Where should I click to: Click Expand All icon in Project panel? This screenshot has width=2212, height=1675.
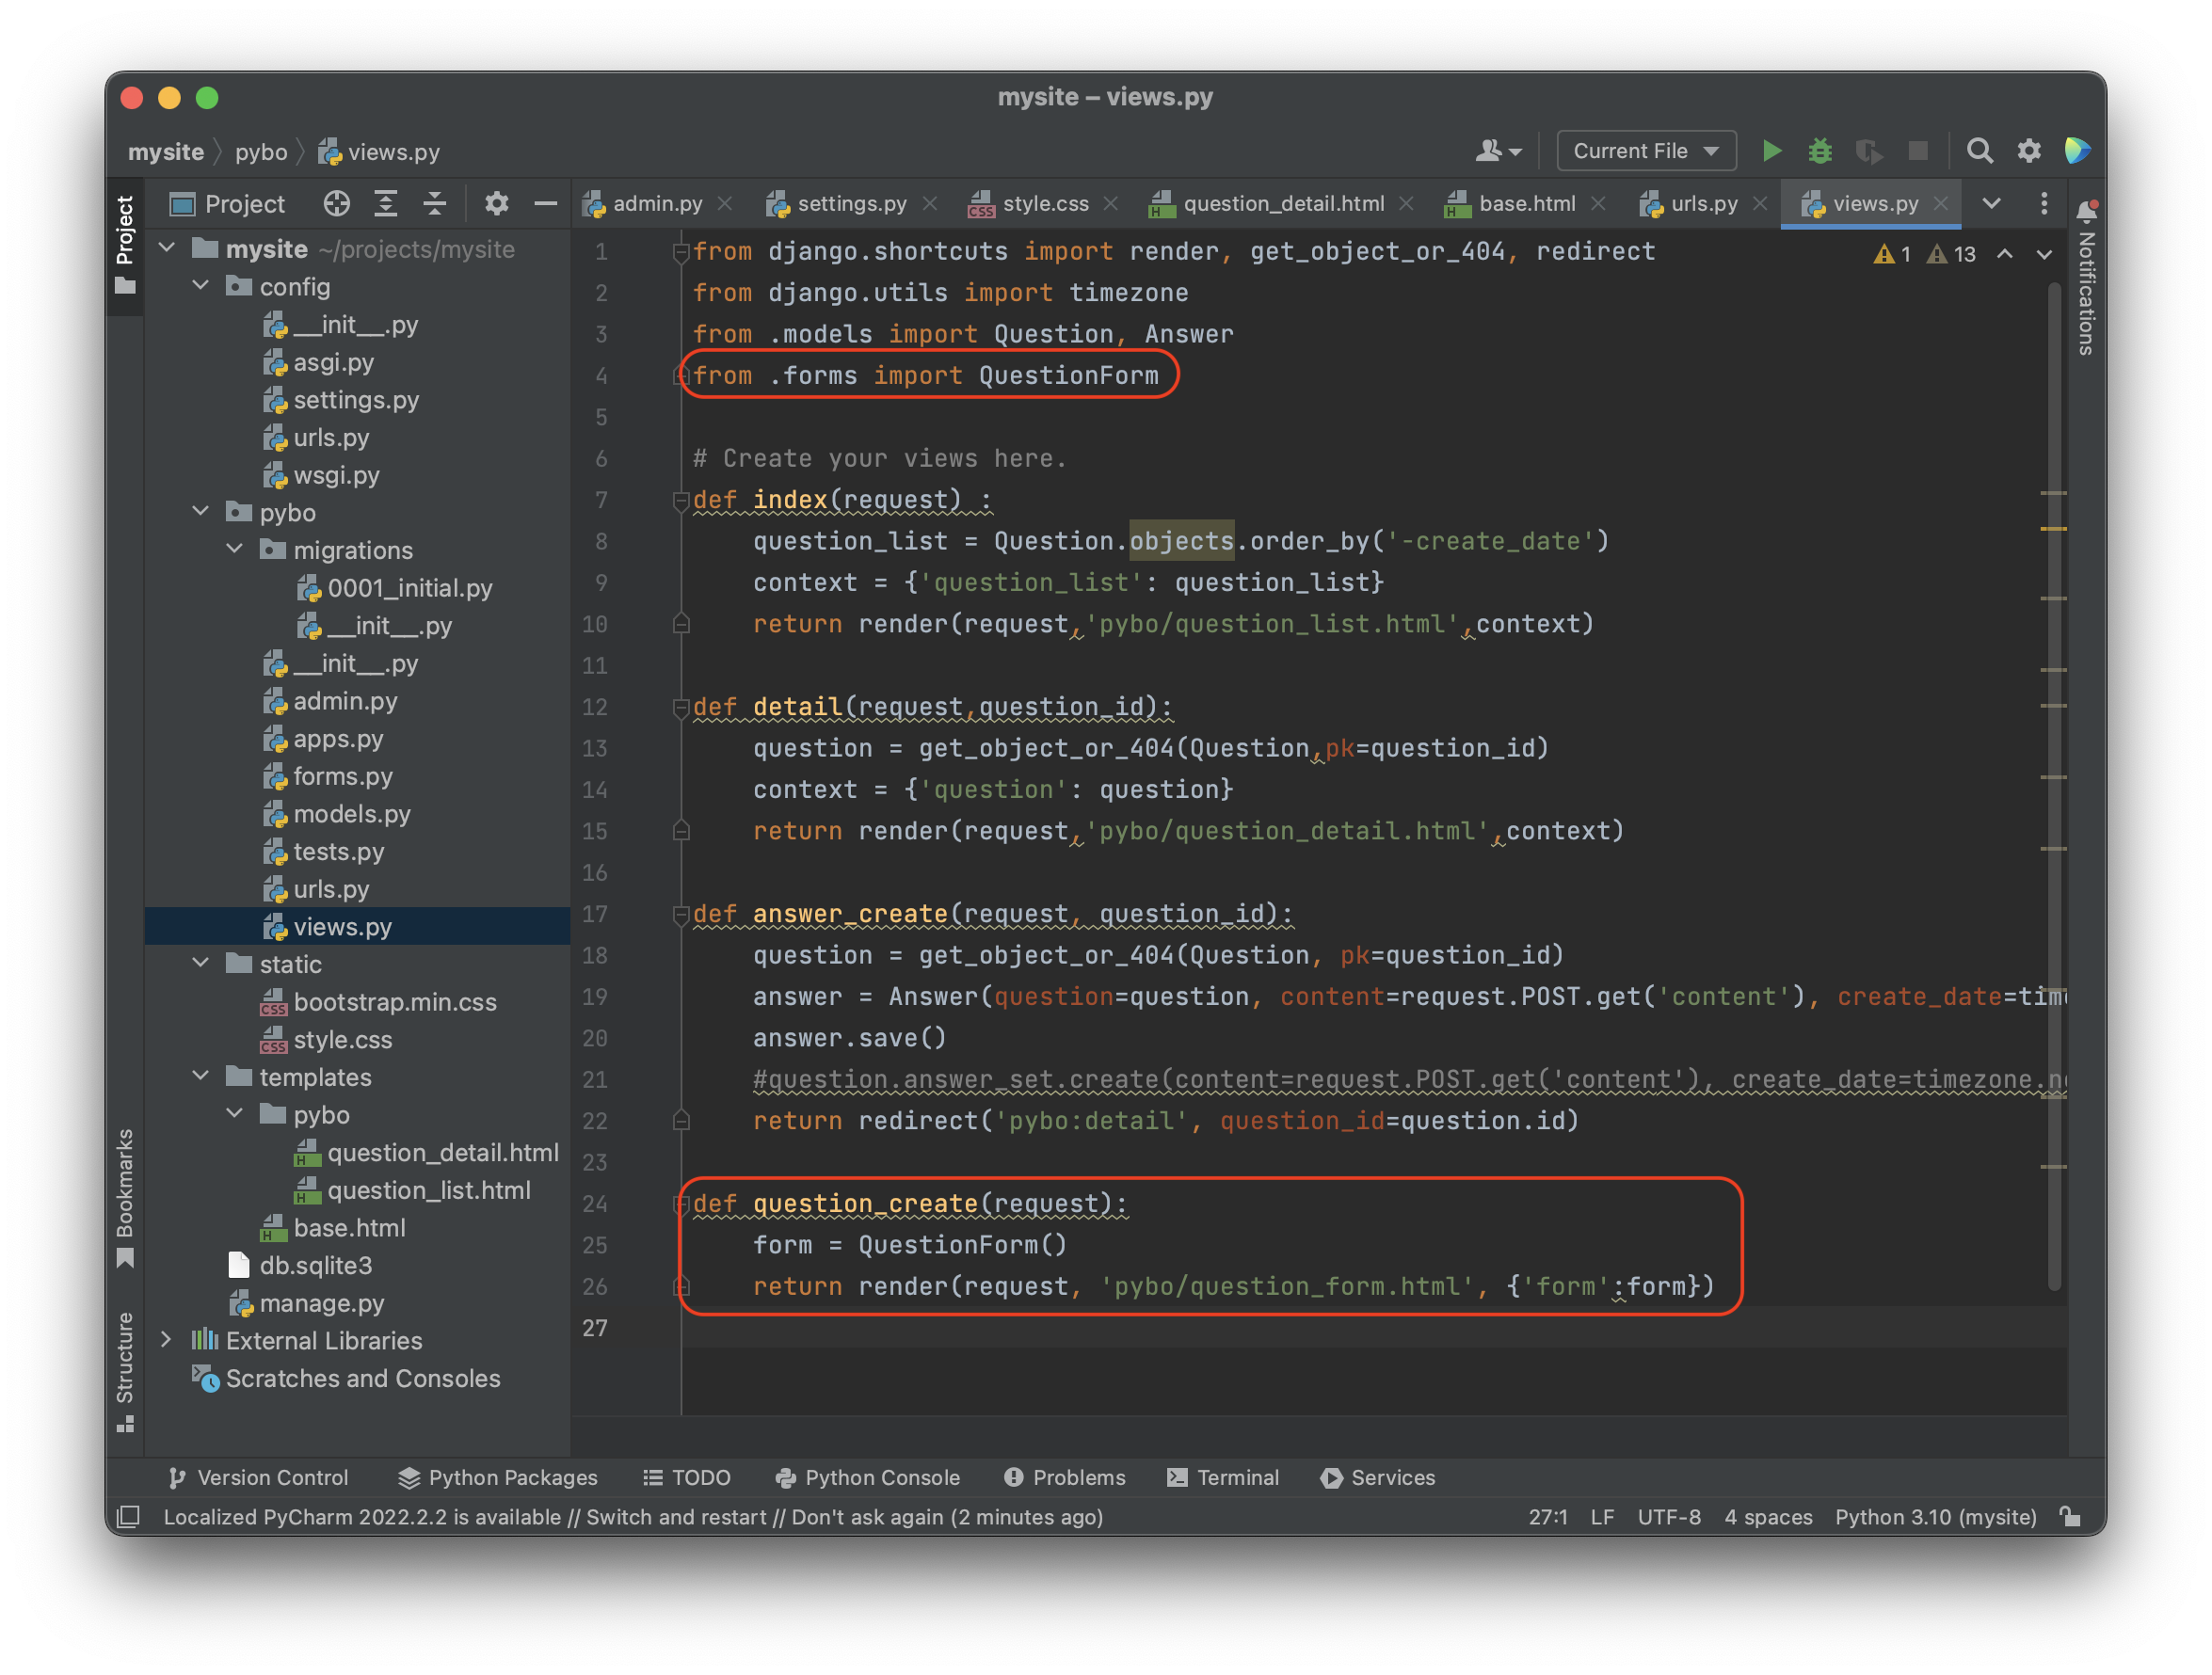(x=386, y=204)
